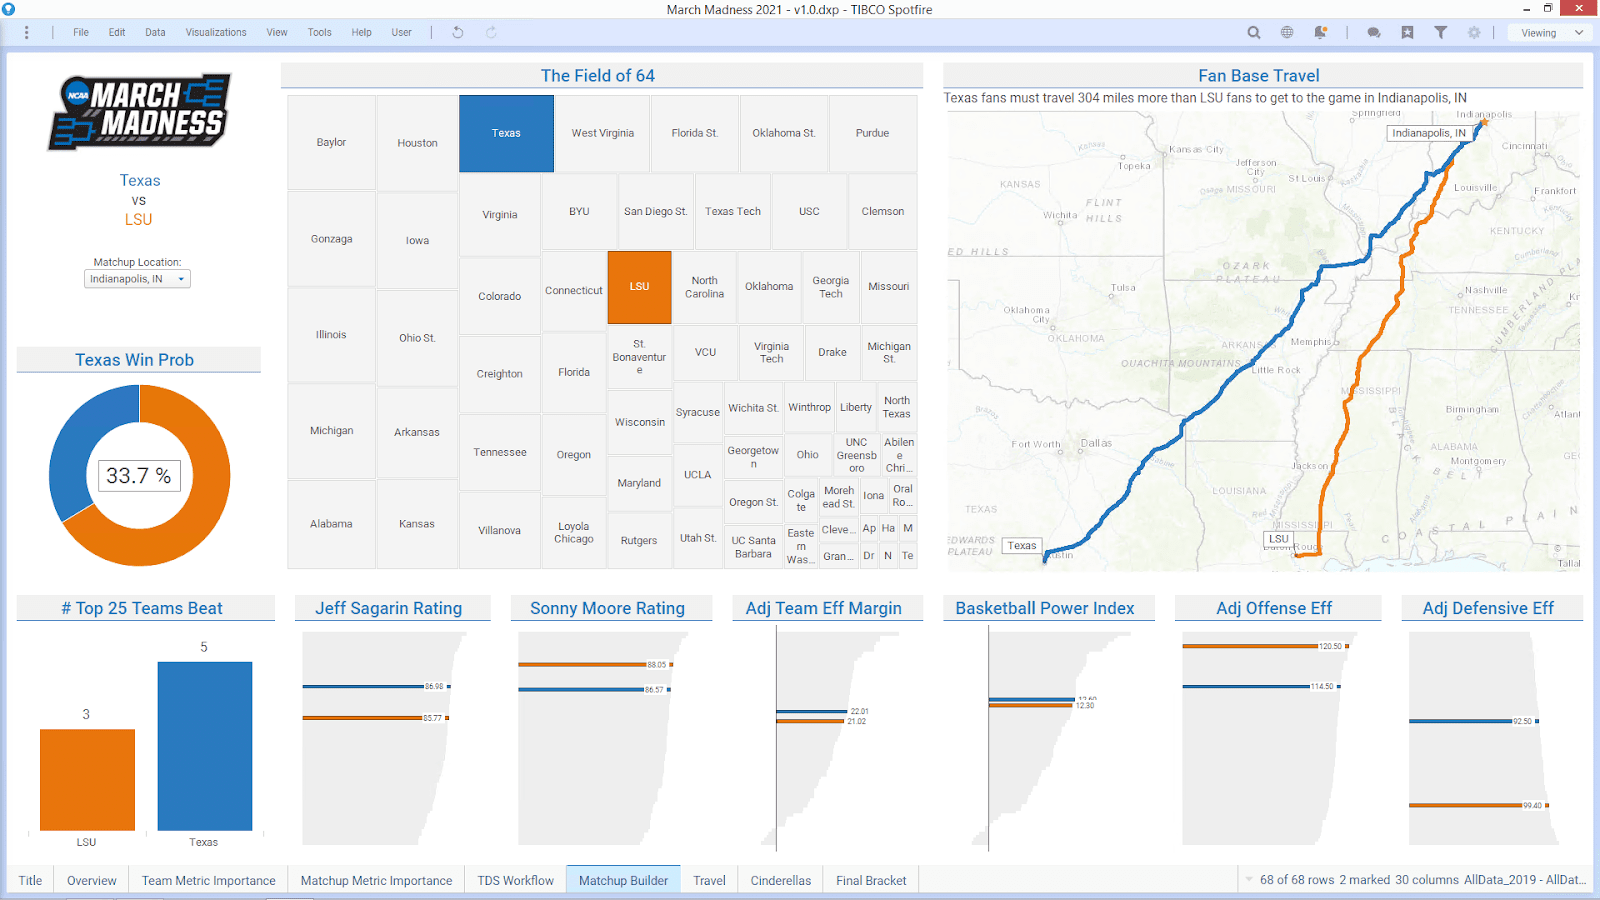Choose the West Virginia treemap tile

603,133
